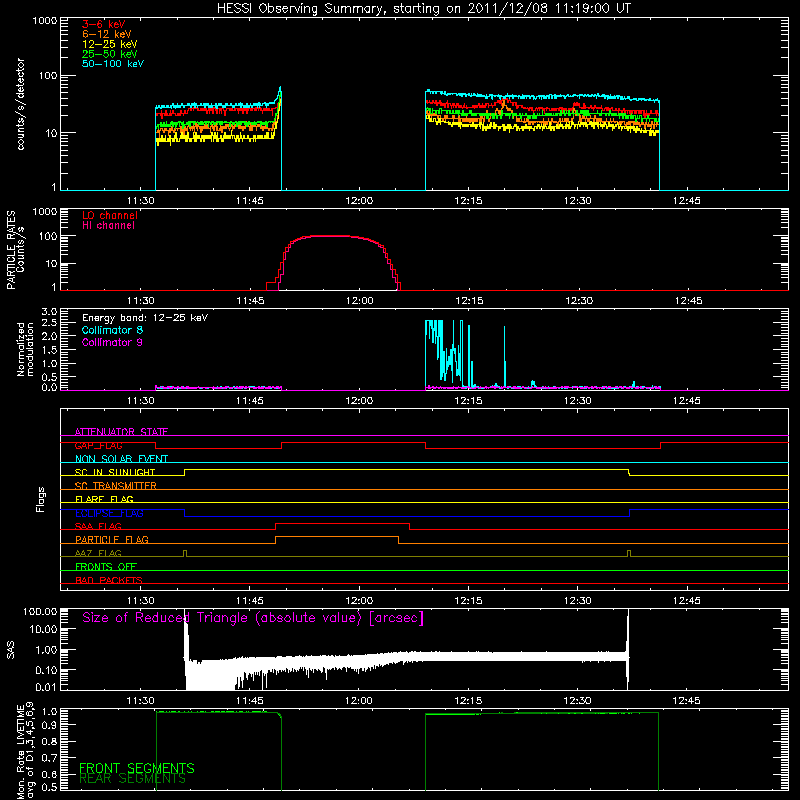Click the HESSI Observing Summary title text
Screen dimensions: 800x800
pyautogui.click(x=423, y=8)
